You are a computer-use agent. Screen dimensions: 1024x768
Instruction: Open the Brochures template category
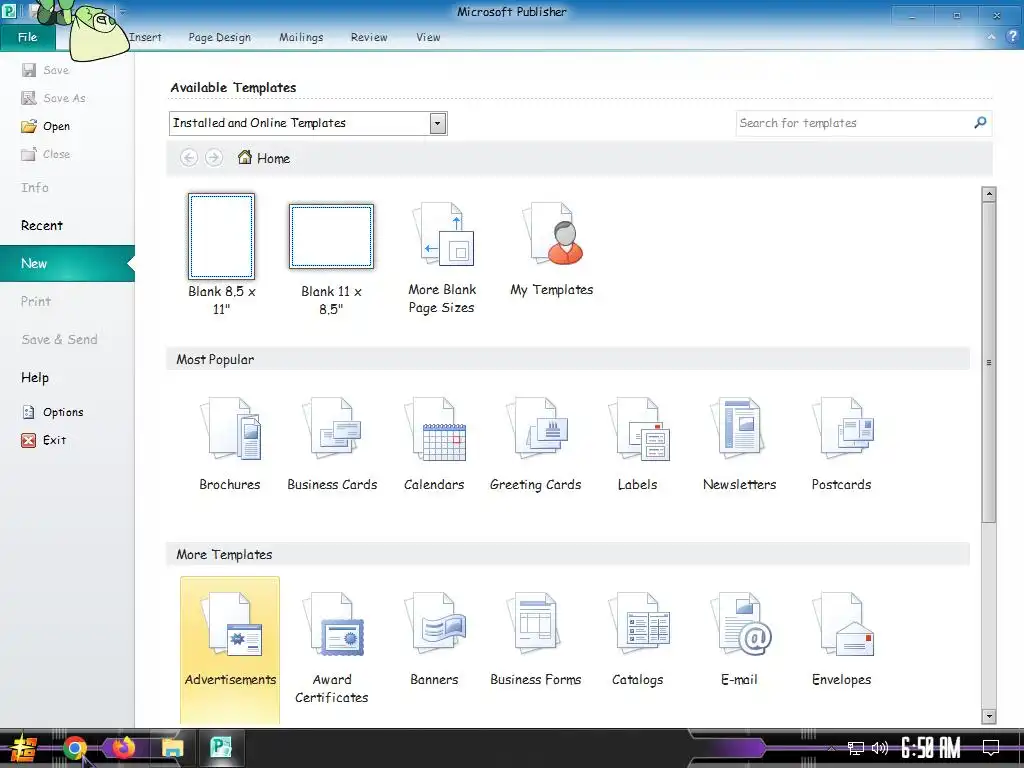[x=230, y=444]
